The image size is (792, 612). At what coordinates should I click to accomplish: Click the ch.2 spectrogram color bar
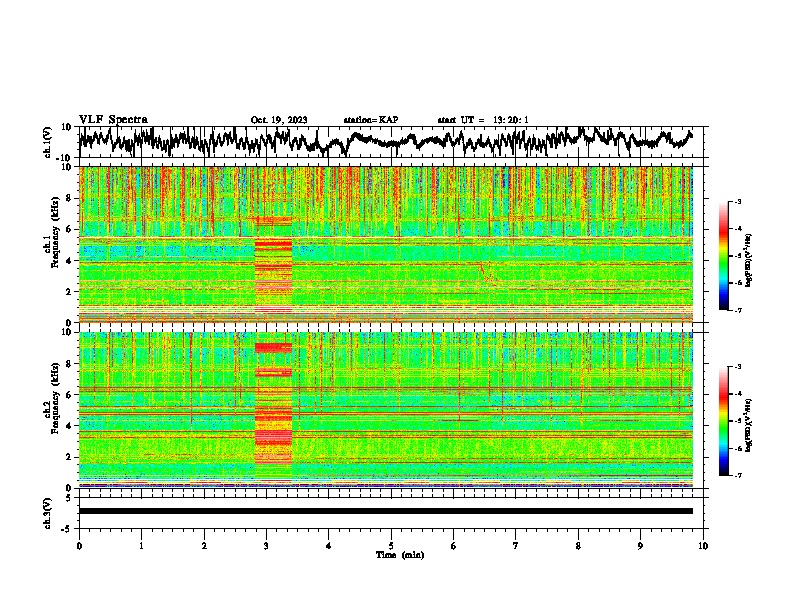(723, 421)
